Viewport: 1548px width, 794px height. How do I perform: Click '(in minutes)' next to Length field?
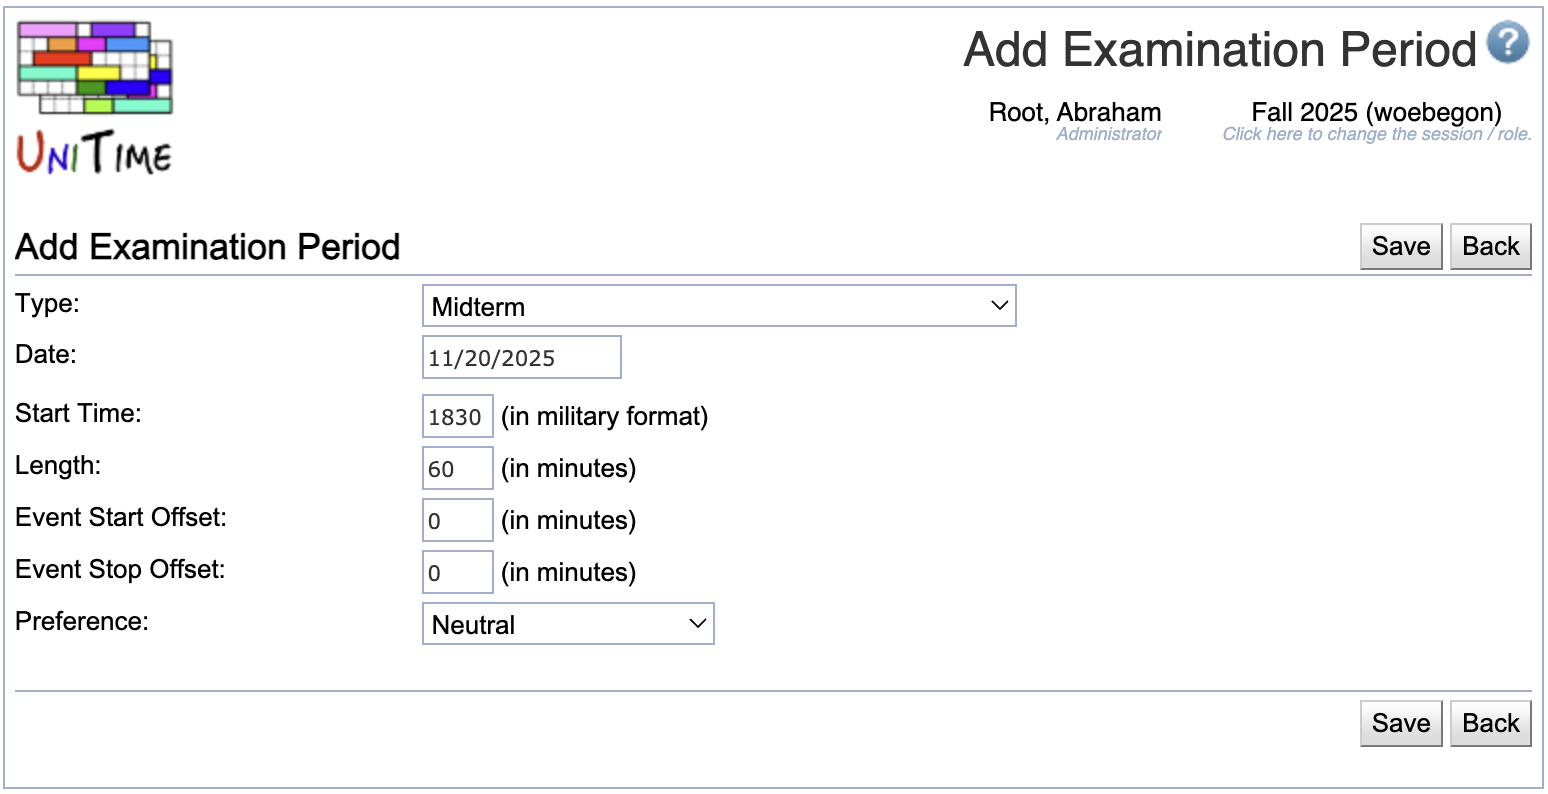[x=569, y=469]
